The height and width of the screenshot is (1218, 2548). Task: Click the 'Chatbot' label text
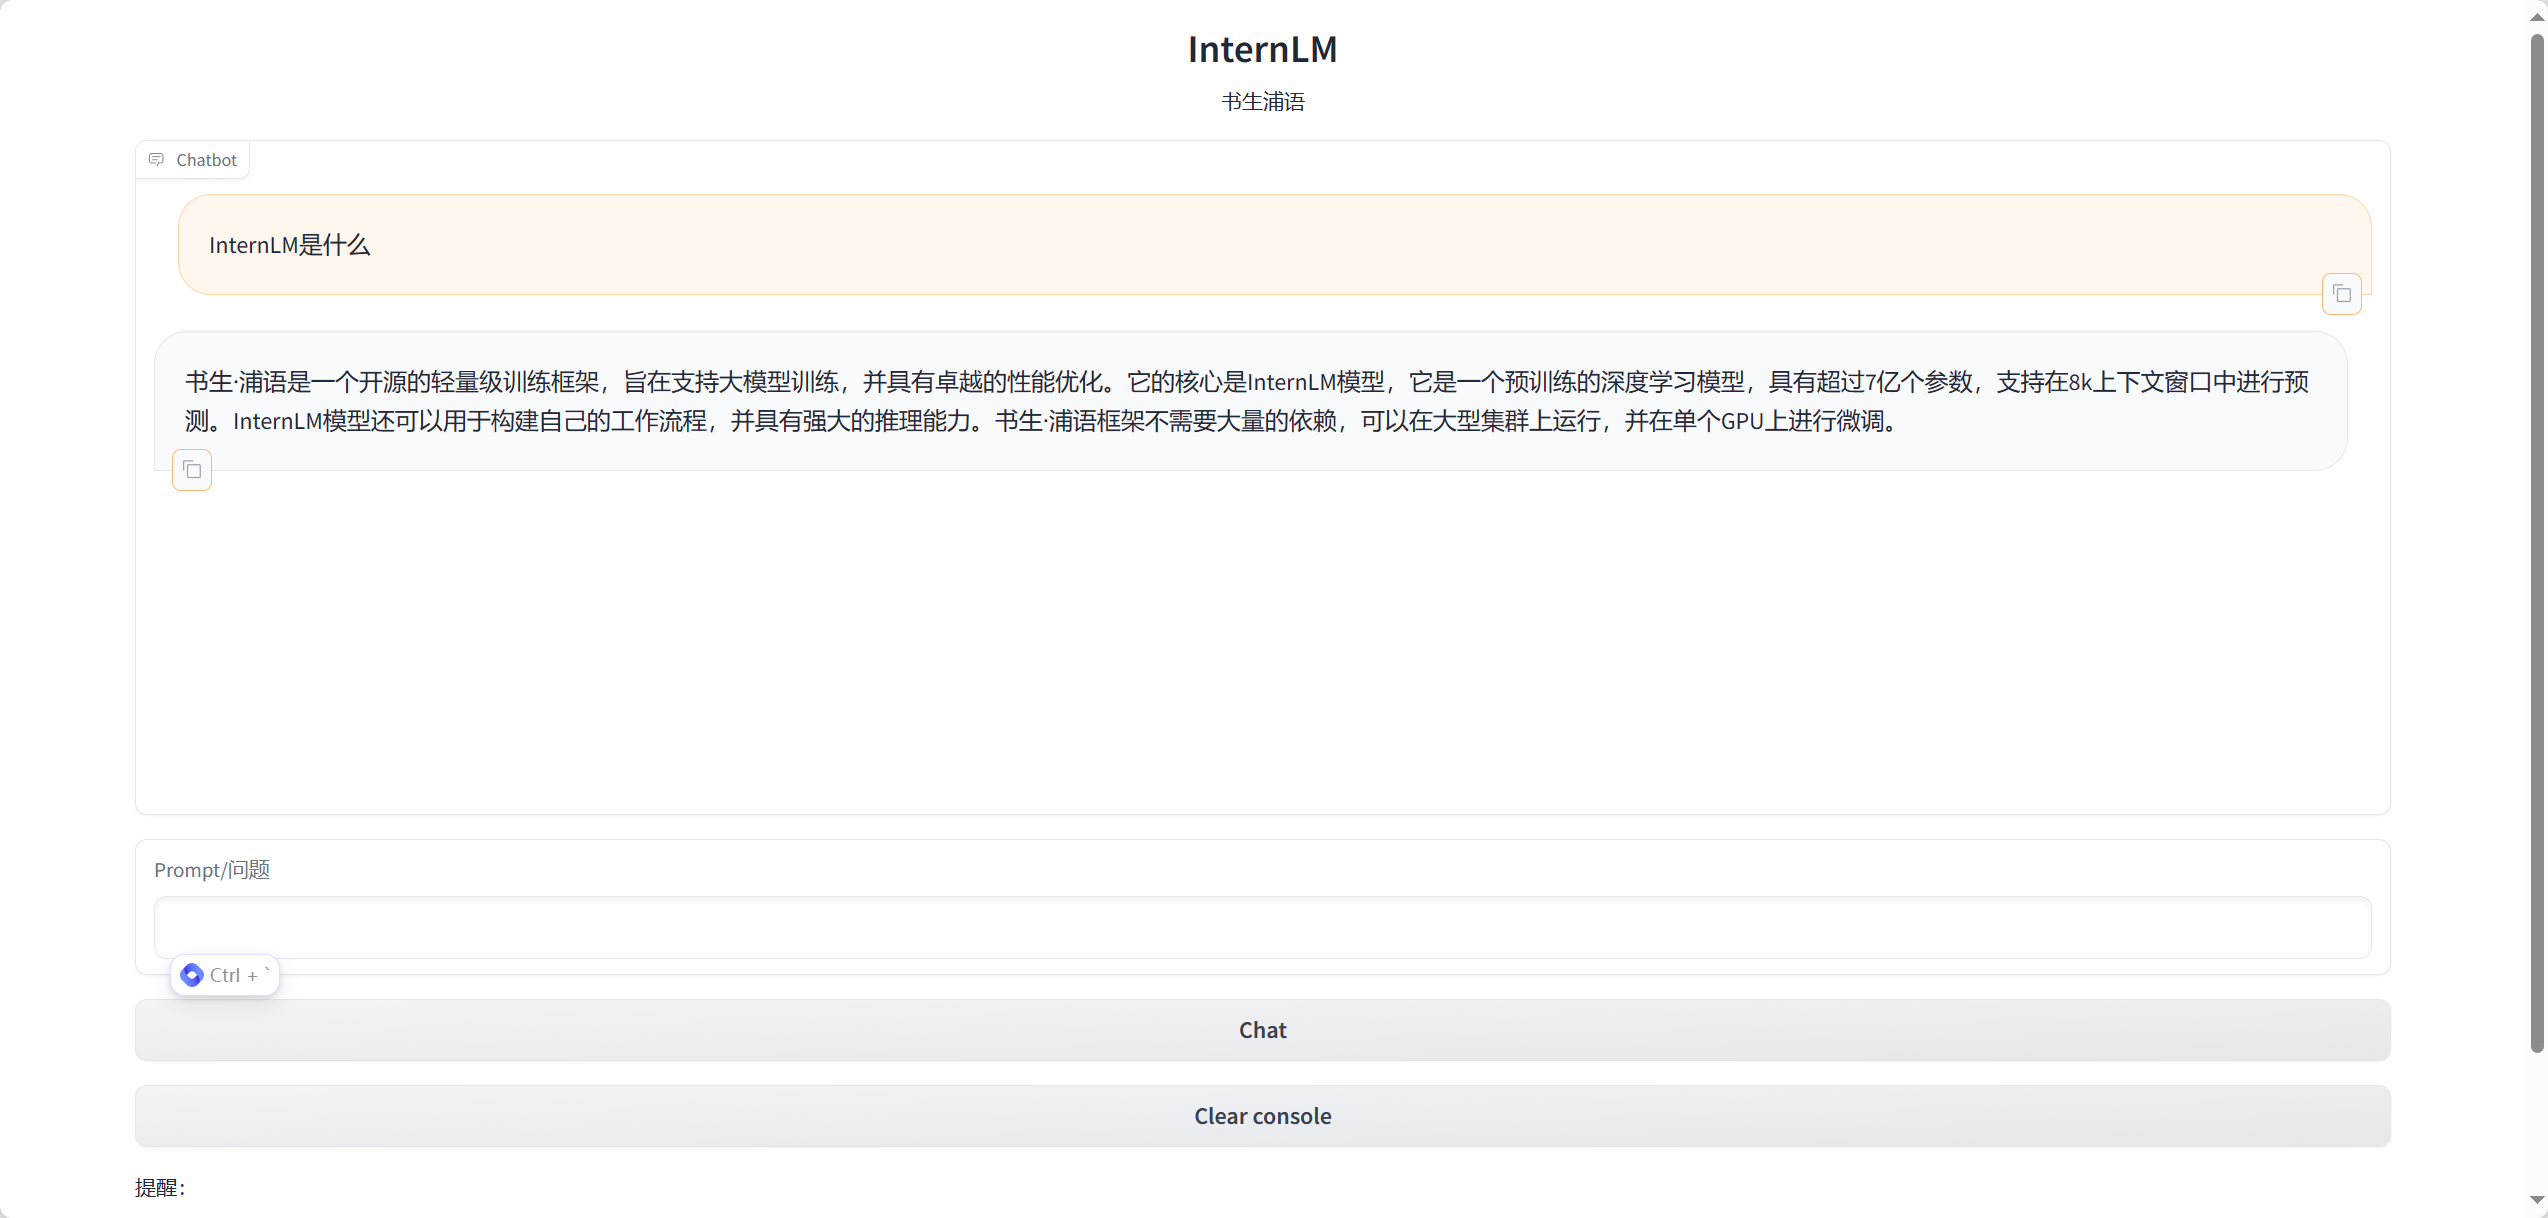(x=206, y=160)
